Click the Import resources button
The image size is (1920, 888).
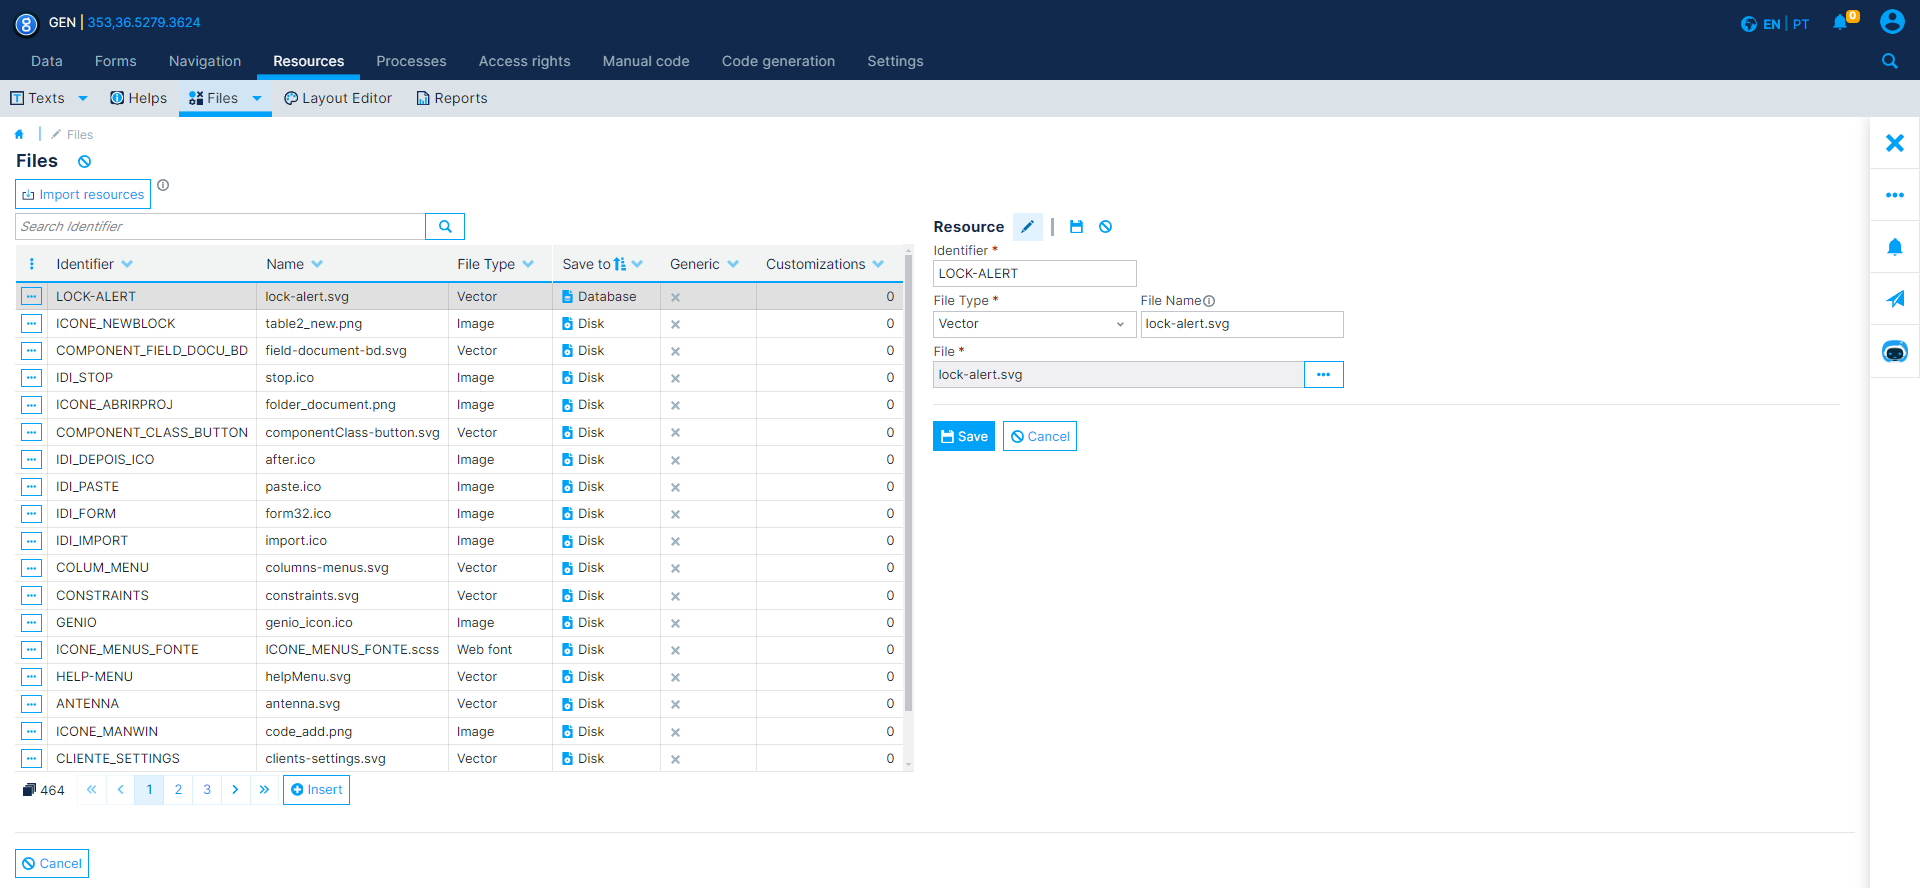83,194
